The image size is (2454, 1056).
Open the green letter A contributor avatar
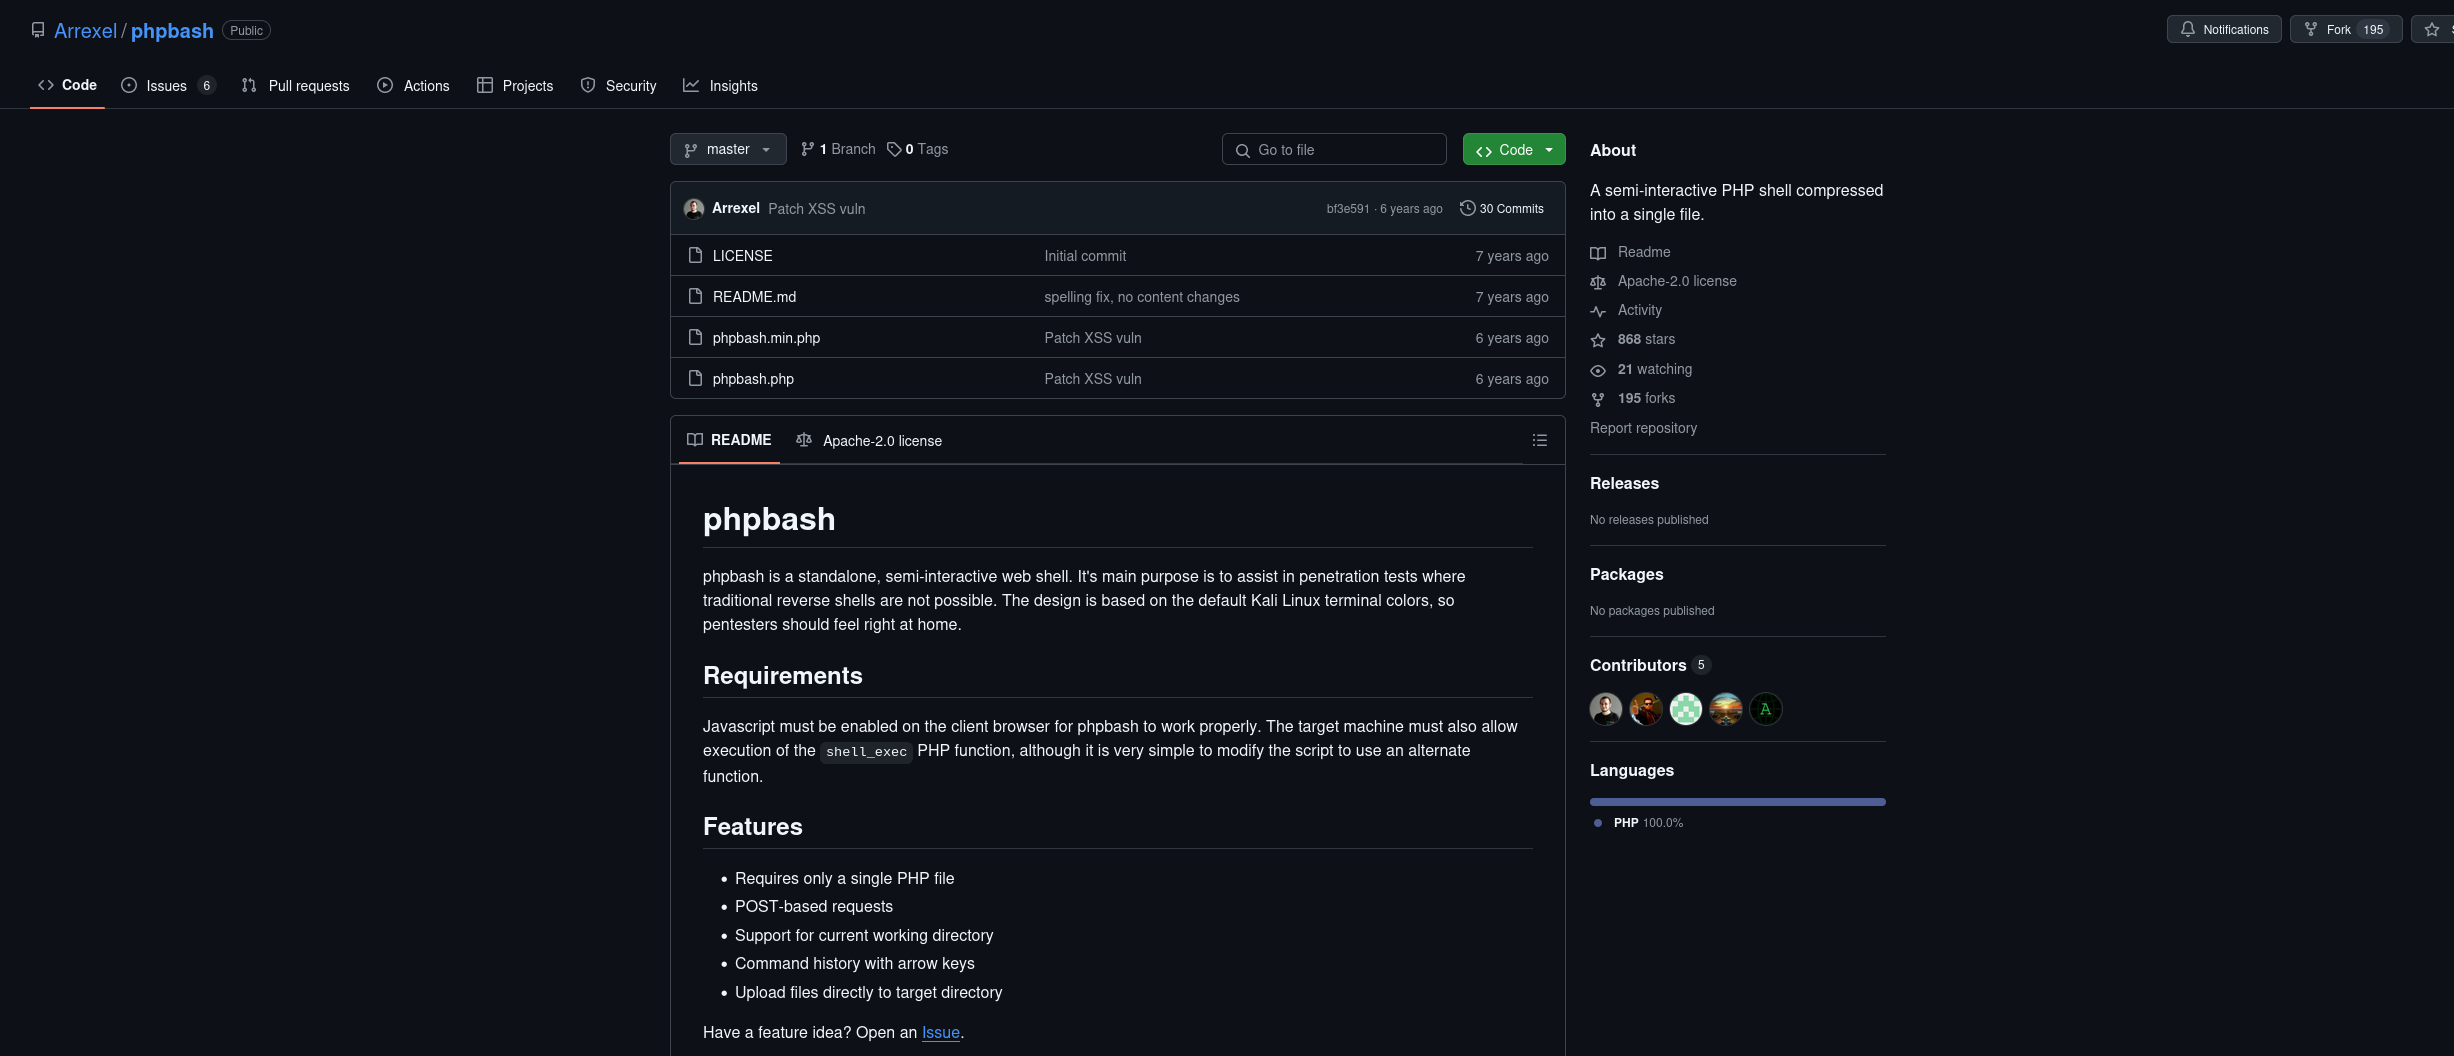tap(1766, 709)
